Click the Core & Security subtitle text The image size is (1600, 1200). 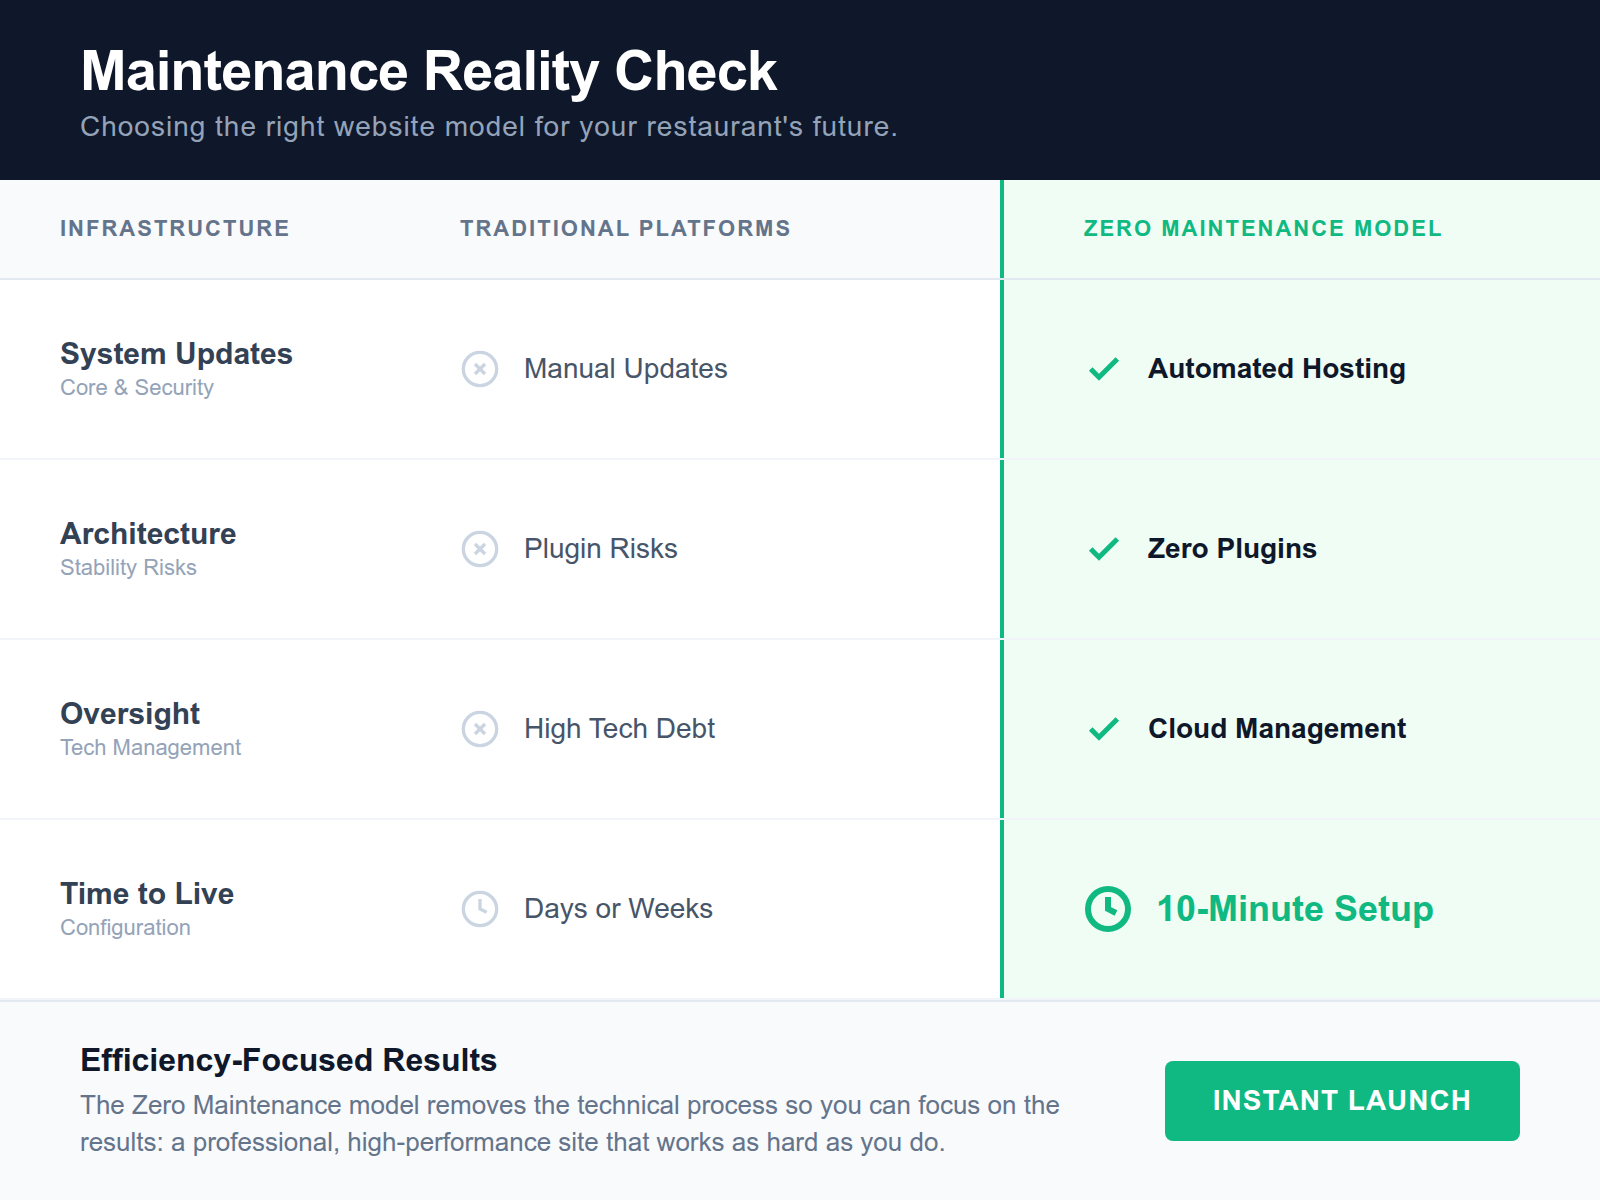coord(137,388)
